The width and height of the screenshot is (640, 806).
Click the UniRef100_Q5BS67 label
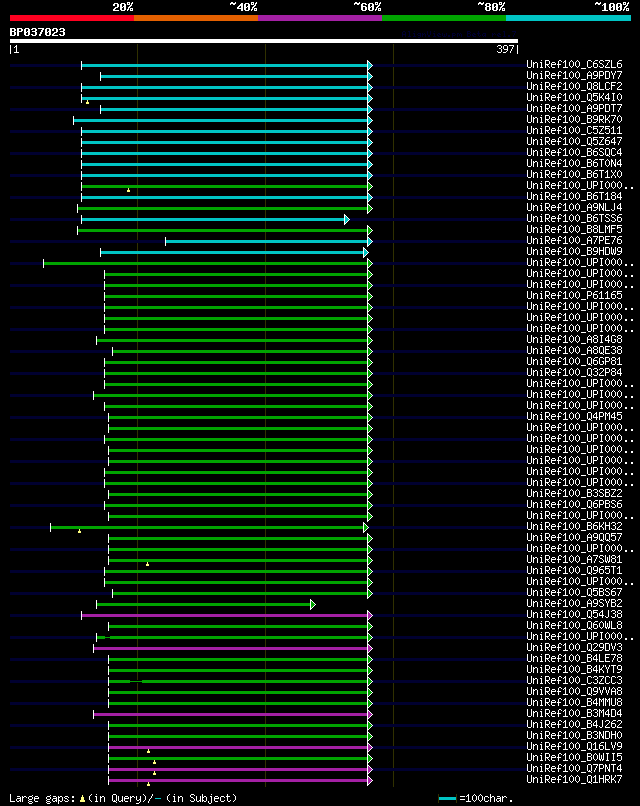tap(574, 593)
